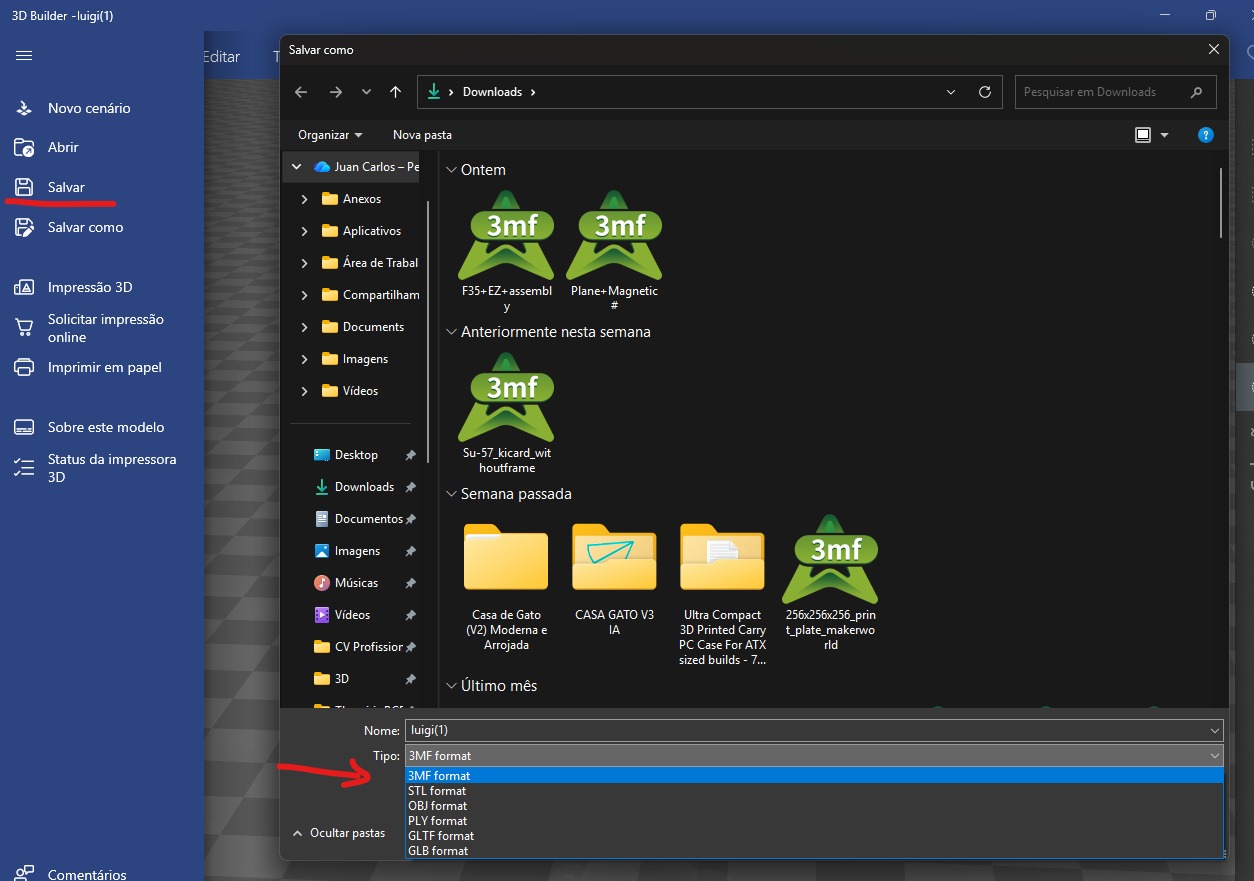Viewport: 1254px width, 881px height.
Task: Click the Impressão 3D icon
Action: 24,287
